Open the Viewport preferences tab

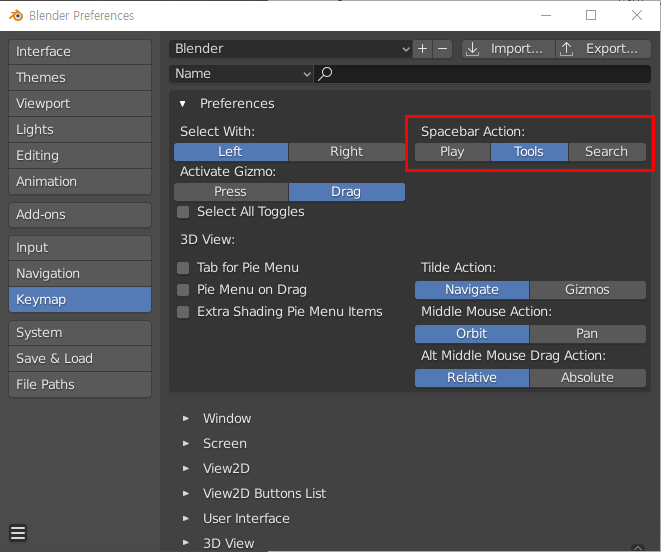click(x=80, y=104)
